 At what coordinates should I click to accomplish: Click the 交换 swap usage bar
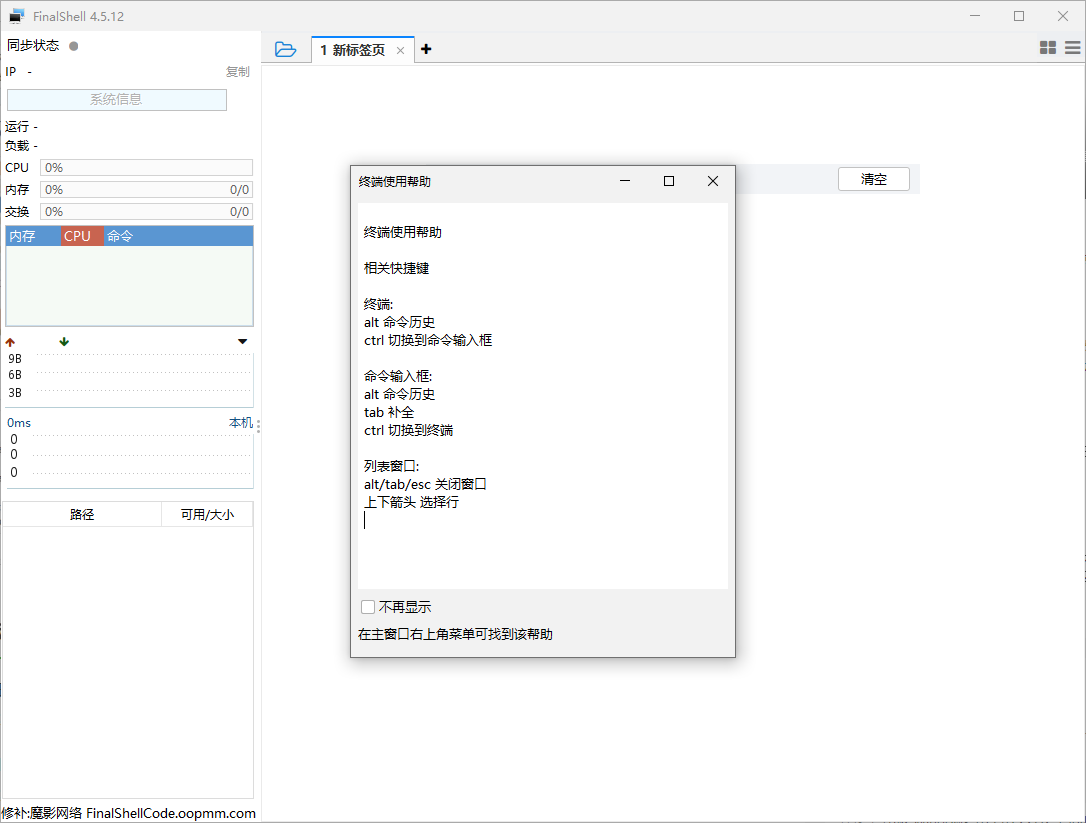146,212
